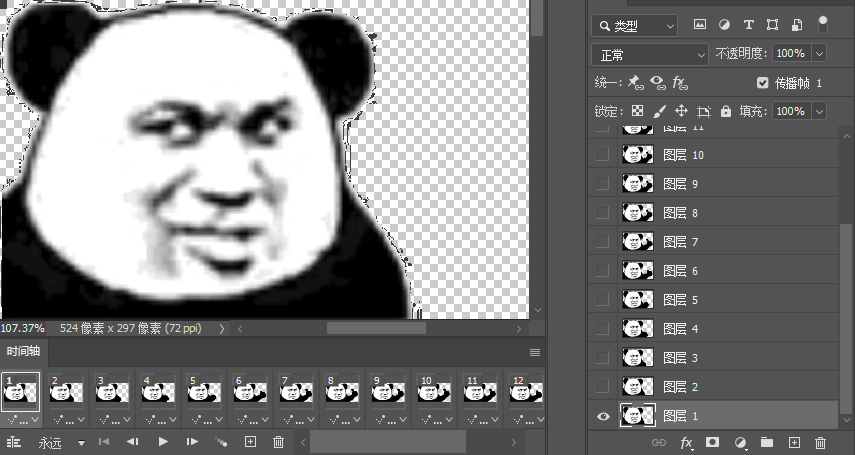Filter layers by smart object icon

[797, 25]
